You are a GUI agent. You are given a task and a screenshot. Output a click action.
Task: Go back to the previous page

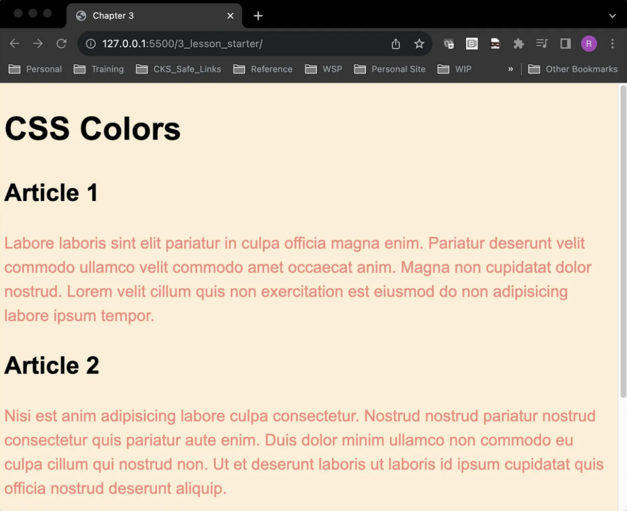(14, 44)
